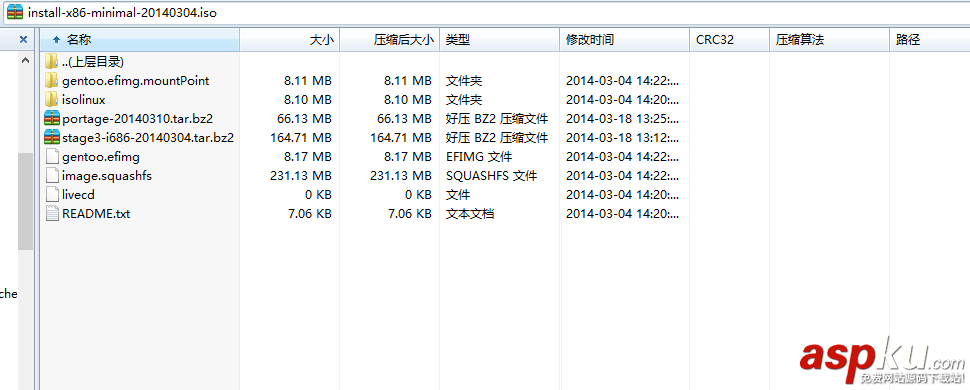Click the 231.13 MB size of image.squashfs
The height and width of the screenshot is (390, 970).
(x=301, y=176)
